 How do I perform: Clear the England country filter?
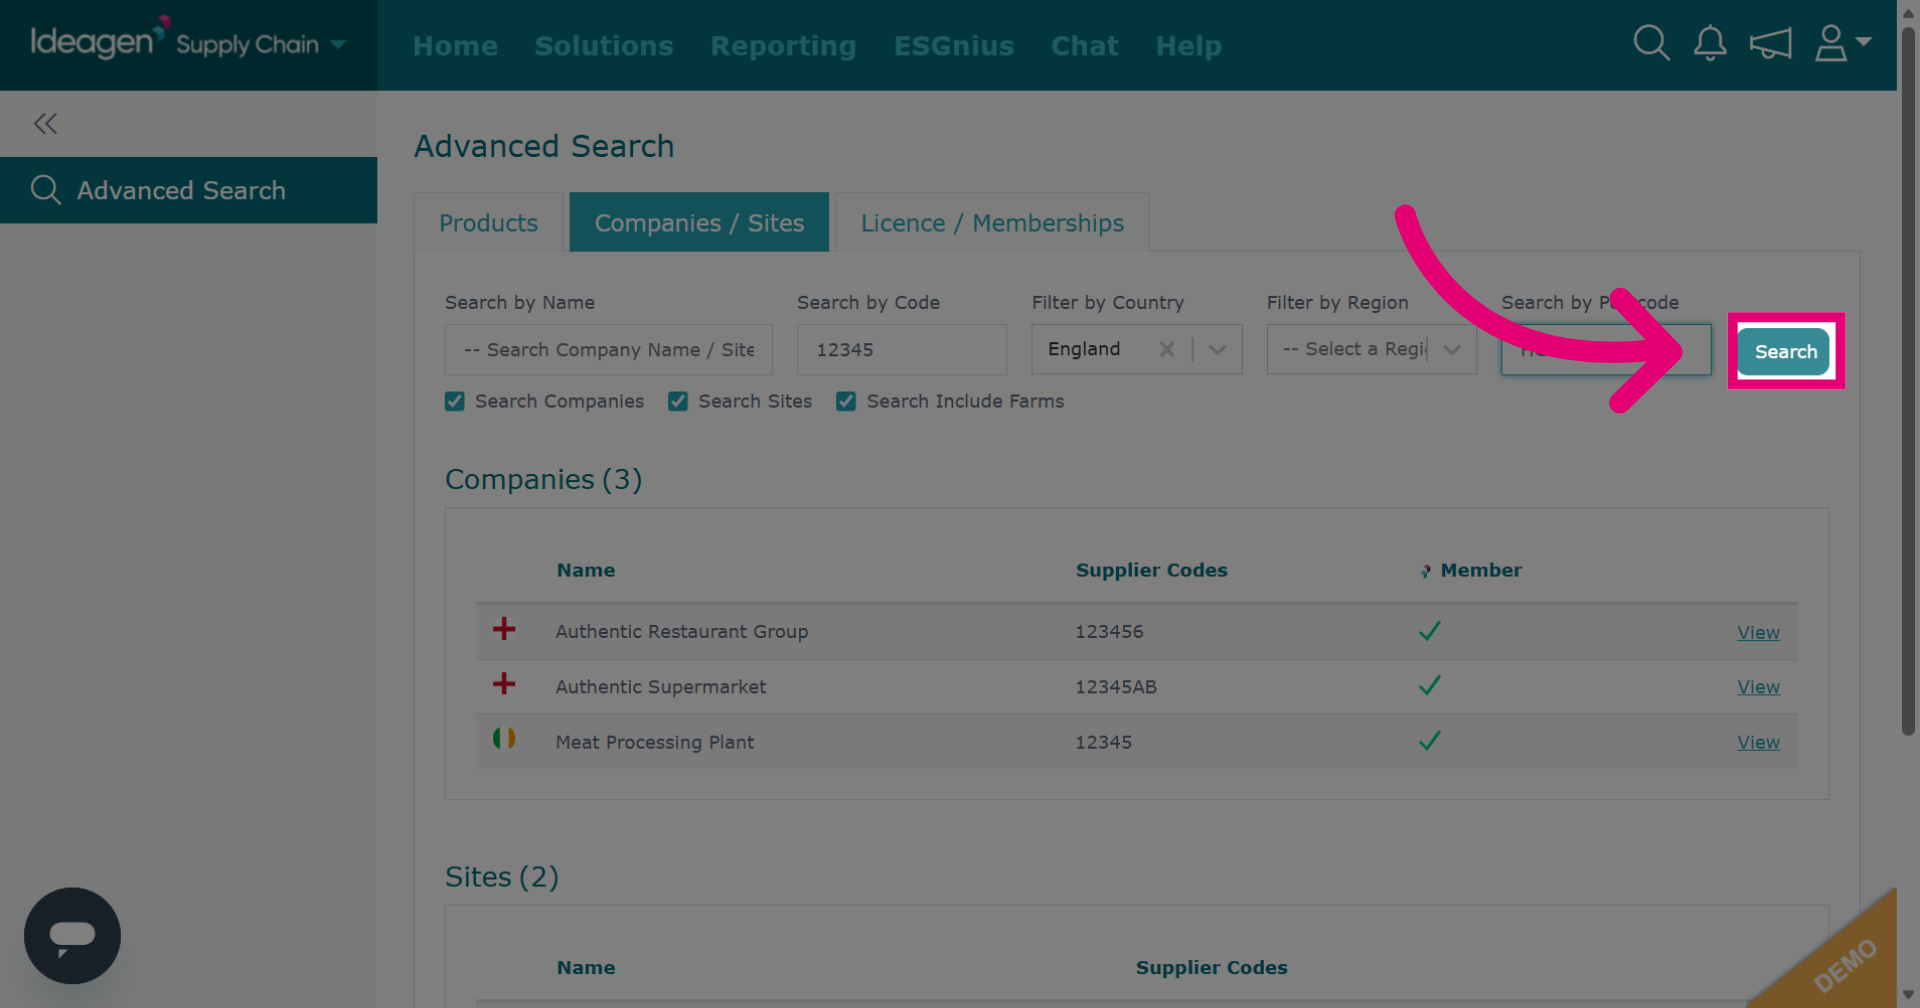click(x=1166, y=349)
